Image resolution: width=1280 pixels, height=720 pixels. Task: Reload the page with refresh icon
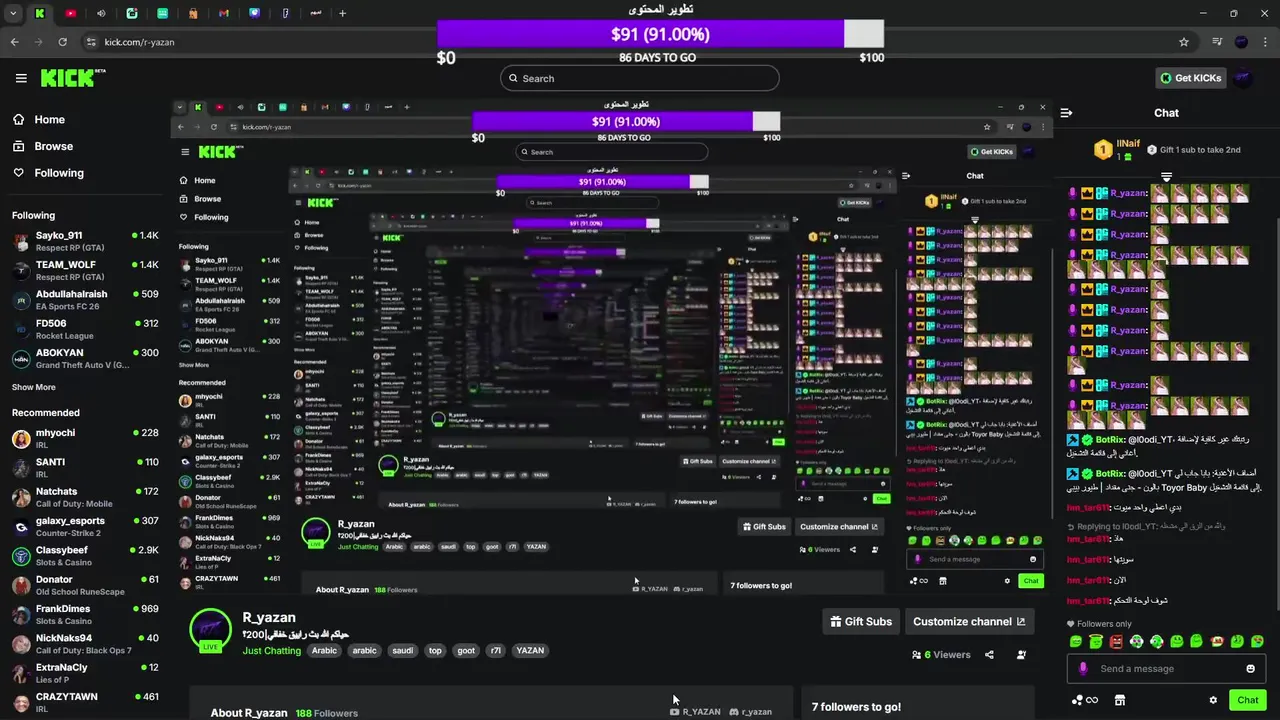(x=62, y=42)
